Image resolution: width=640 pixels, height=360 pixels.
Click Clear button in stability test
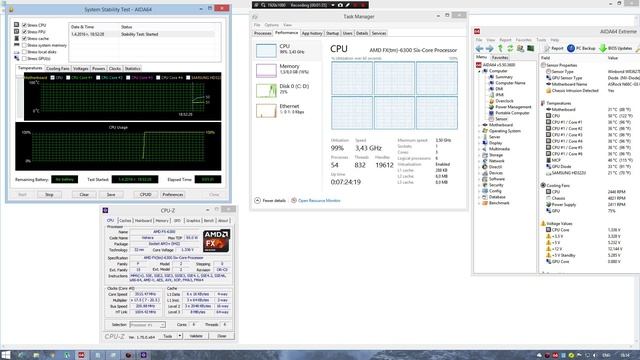pyautogui.click(x=84, y=195)
